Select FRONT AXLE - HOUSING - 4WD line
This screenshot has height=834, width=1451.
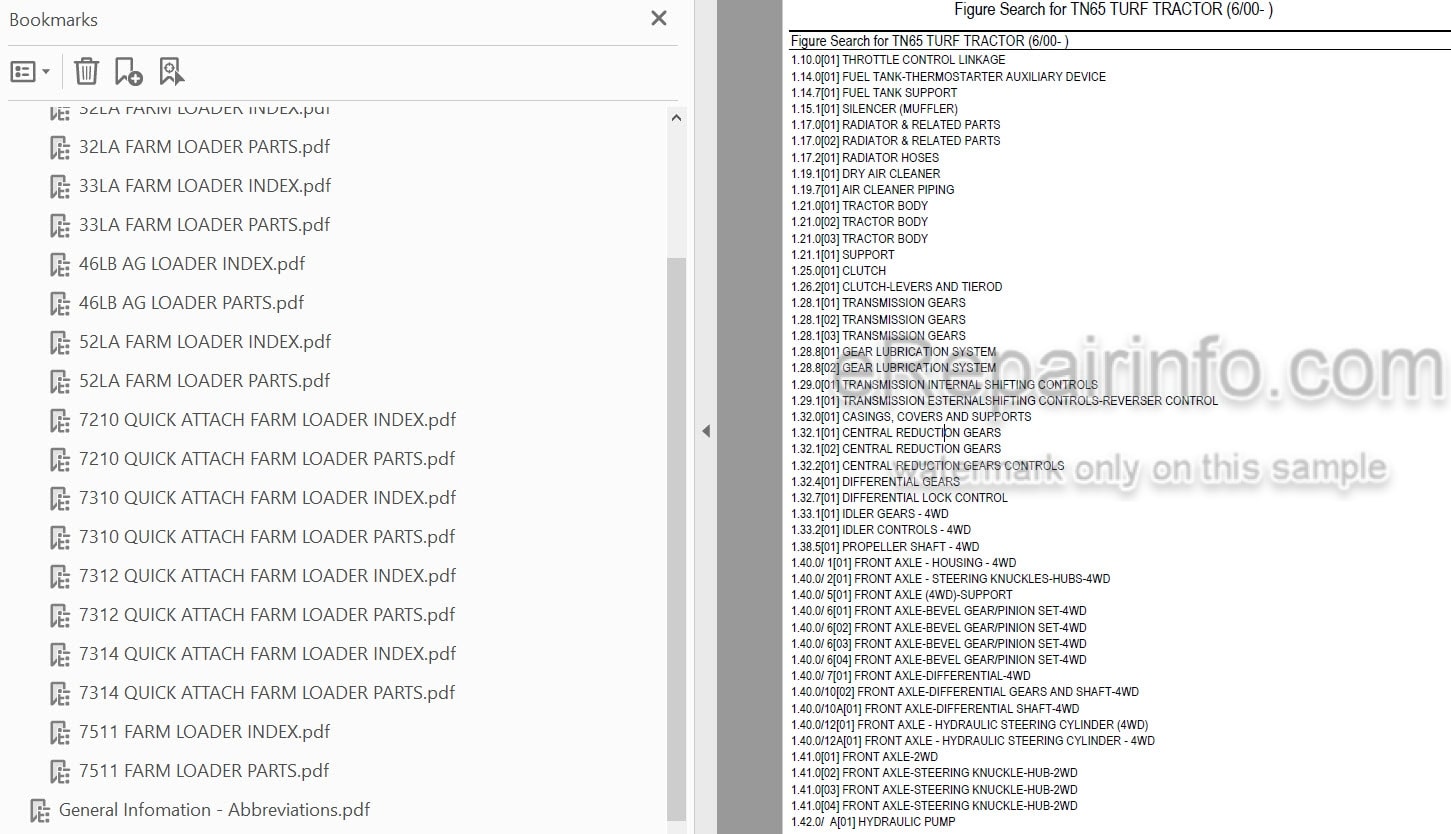903,562
